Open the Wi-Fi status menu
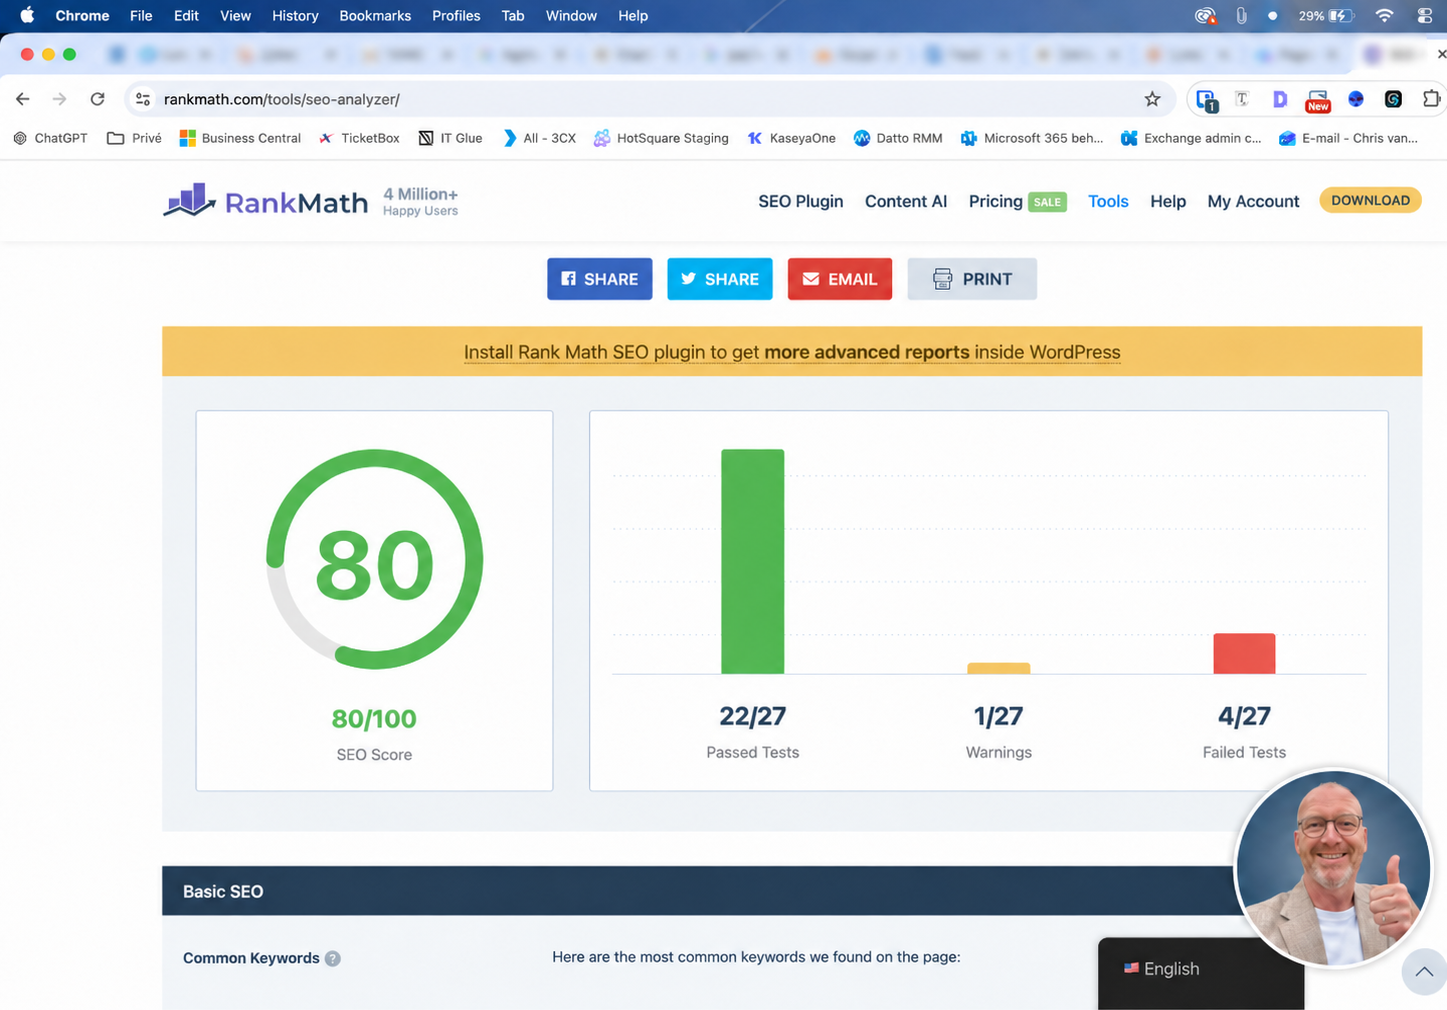Screen dimensions: 1447x1010 1384,16
